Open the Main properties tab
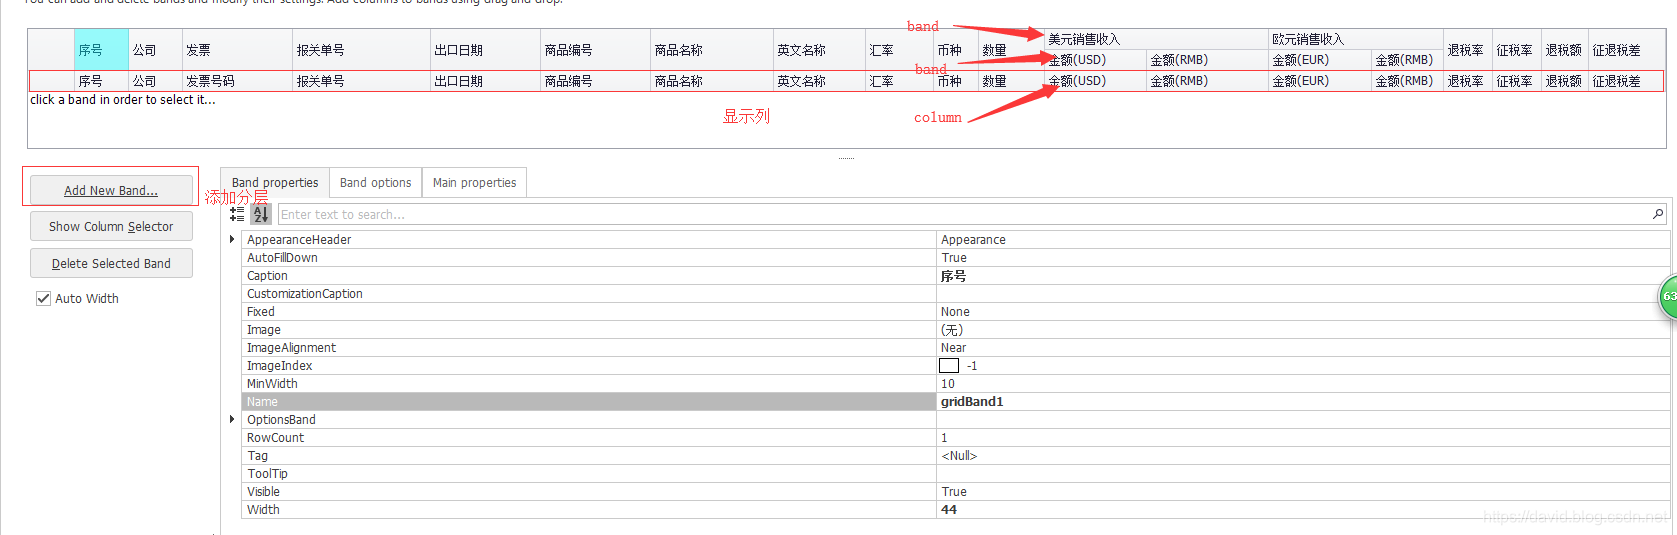This screenshot has width=1677, height=535. 474,182
